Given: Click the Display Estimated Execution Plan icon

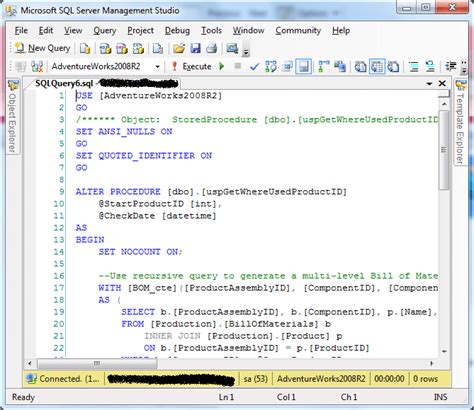Looking at the screenshot, I should click(271, 67).
